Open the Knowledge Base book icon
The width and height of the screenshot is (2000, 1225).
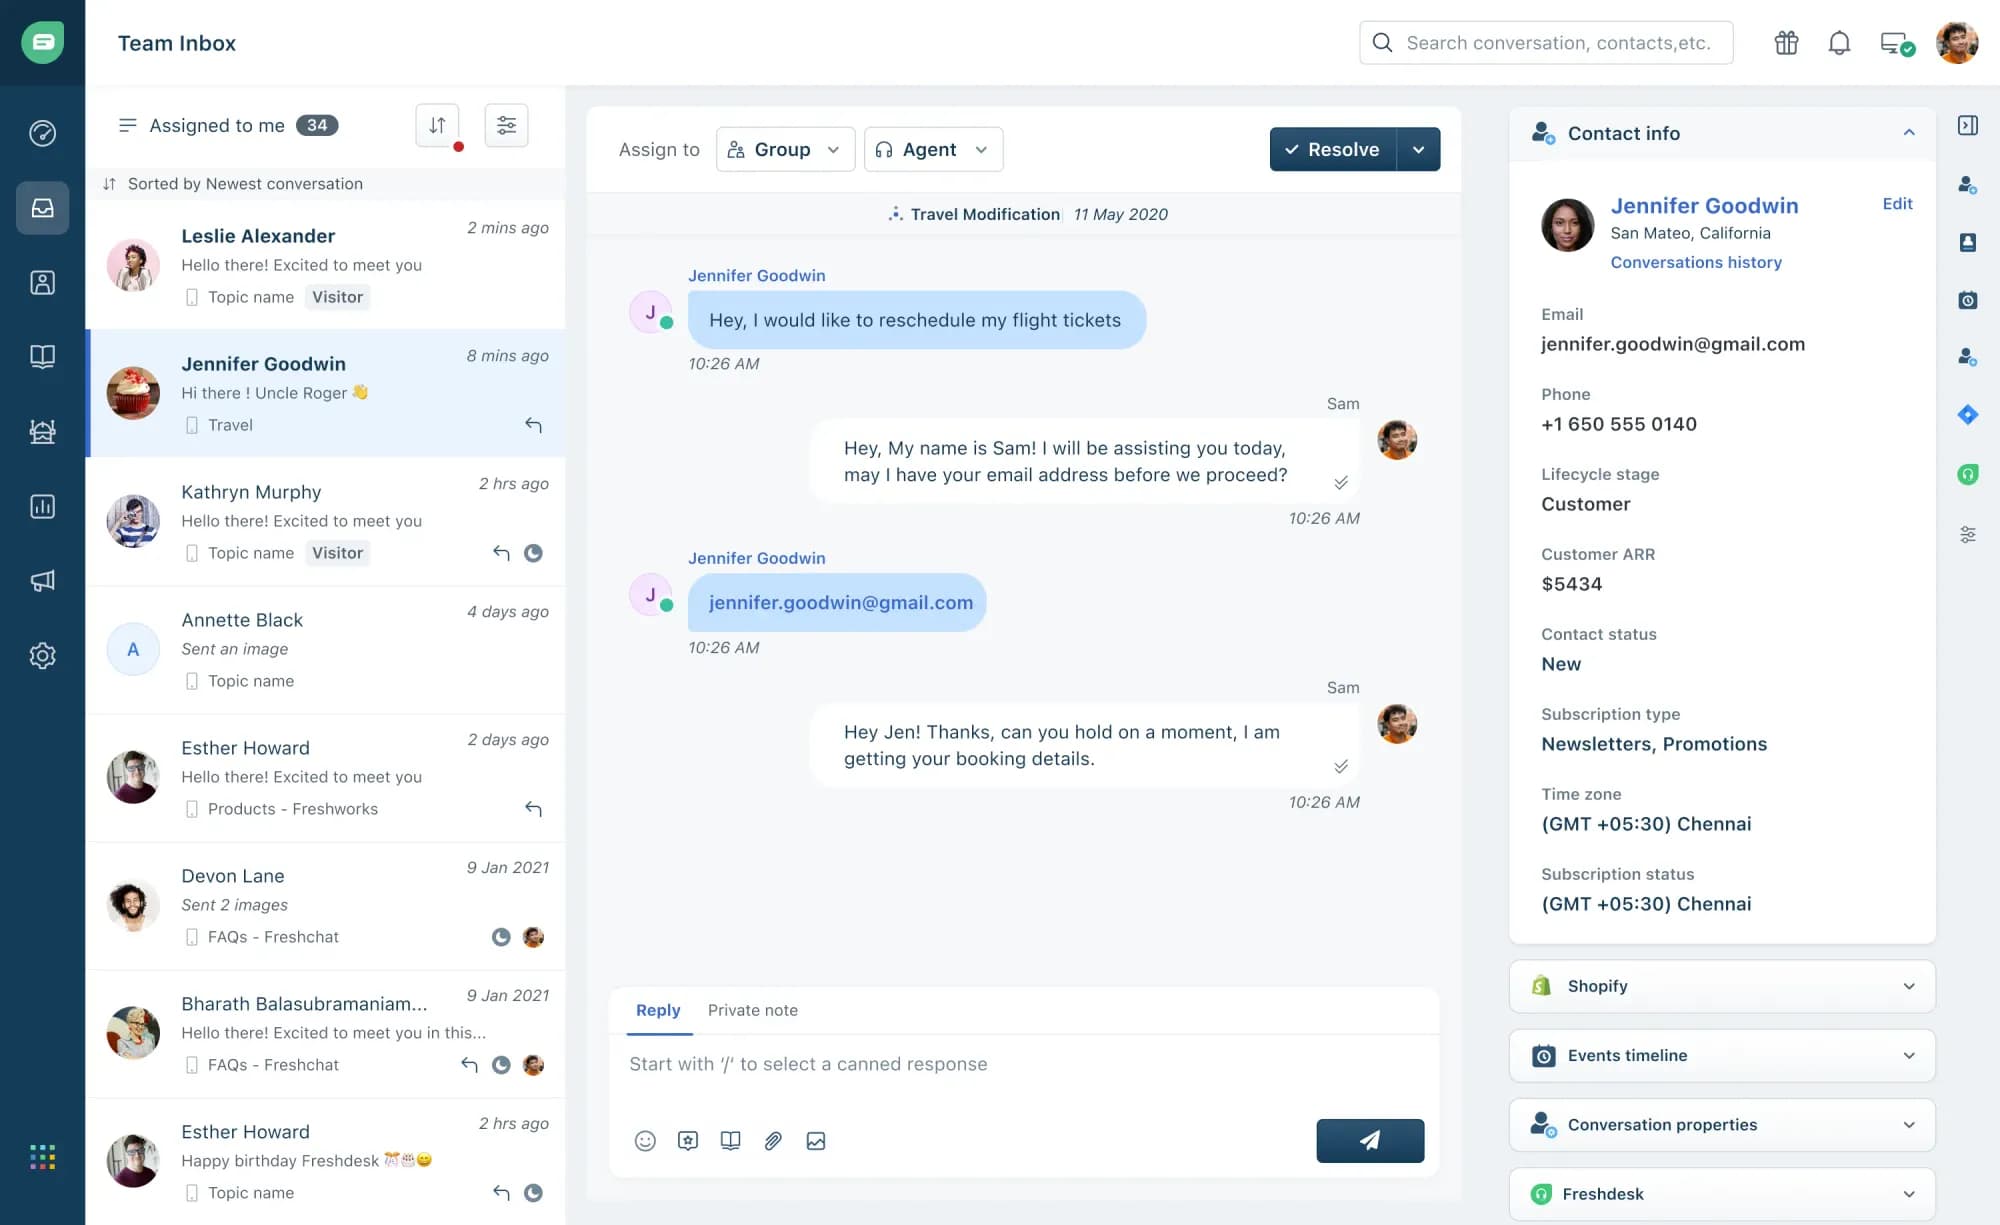(x=42, y=356)
